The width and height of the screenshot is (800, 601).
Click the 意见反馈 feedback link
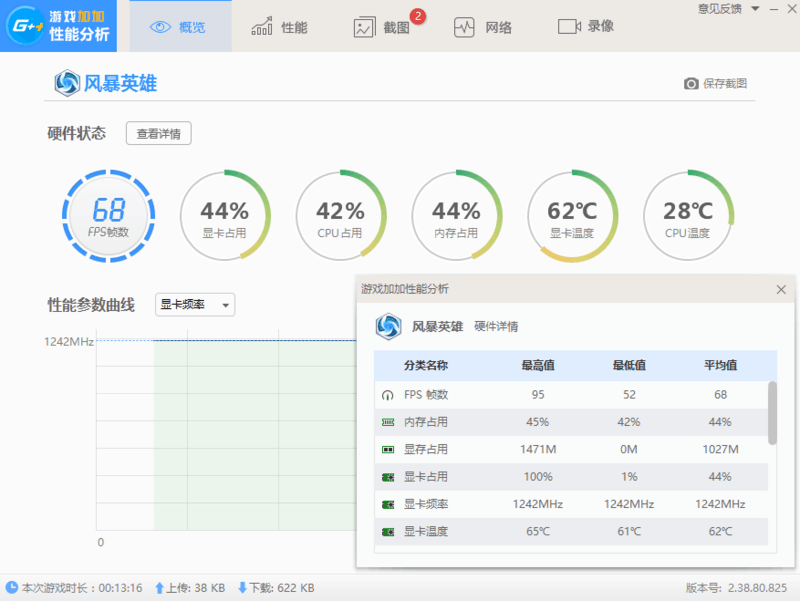tap(720, 9)
